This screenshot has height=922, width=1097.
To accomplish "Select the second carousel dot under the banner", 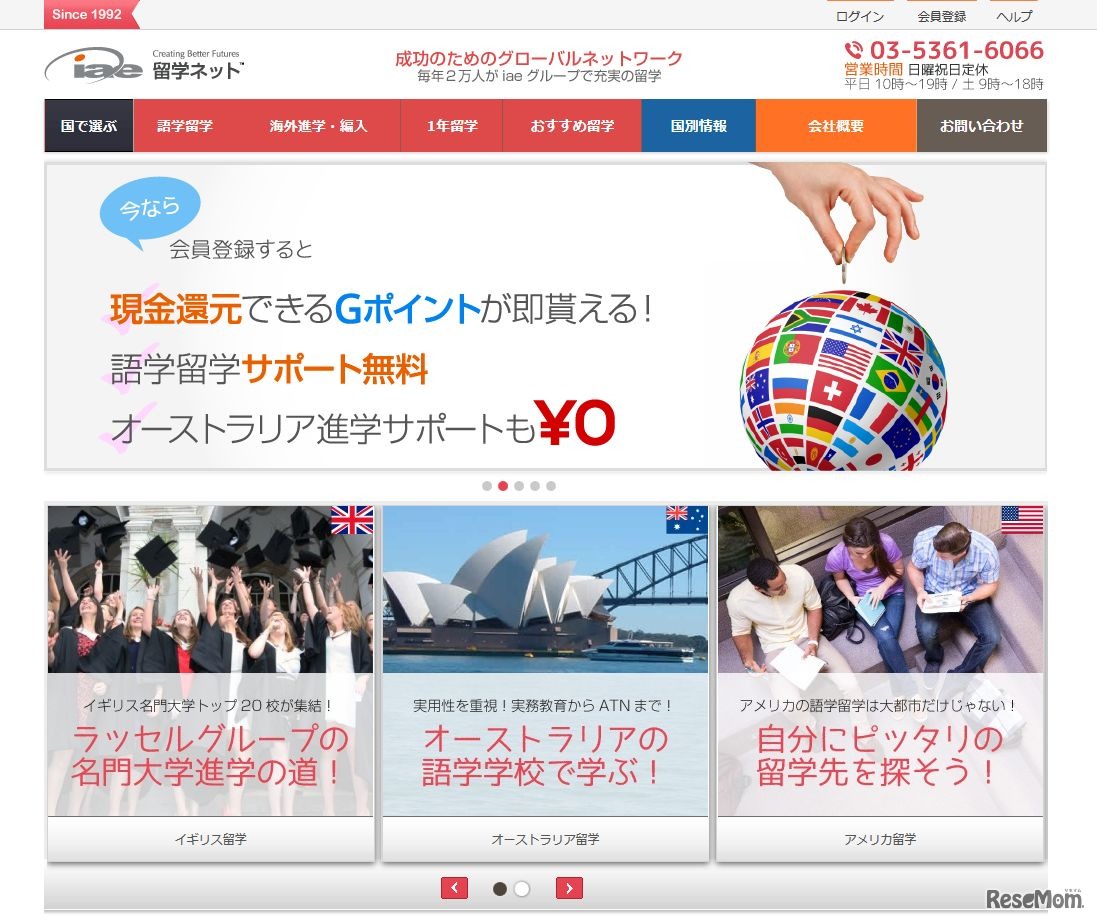I will tap(503, 486).
